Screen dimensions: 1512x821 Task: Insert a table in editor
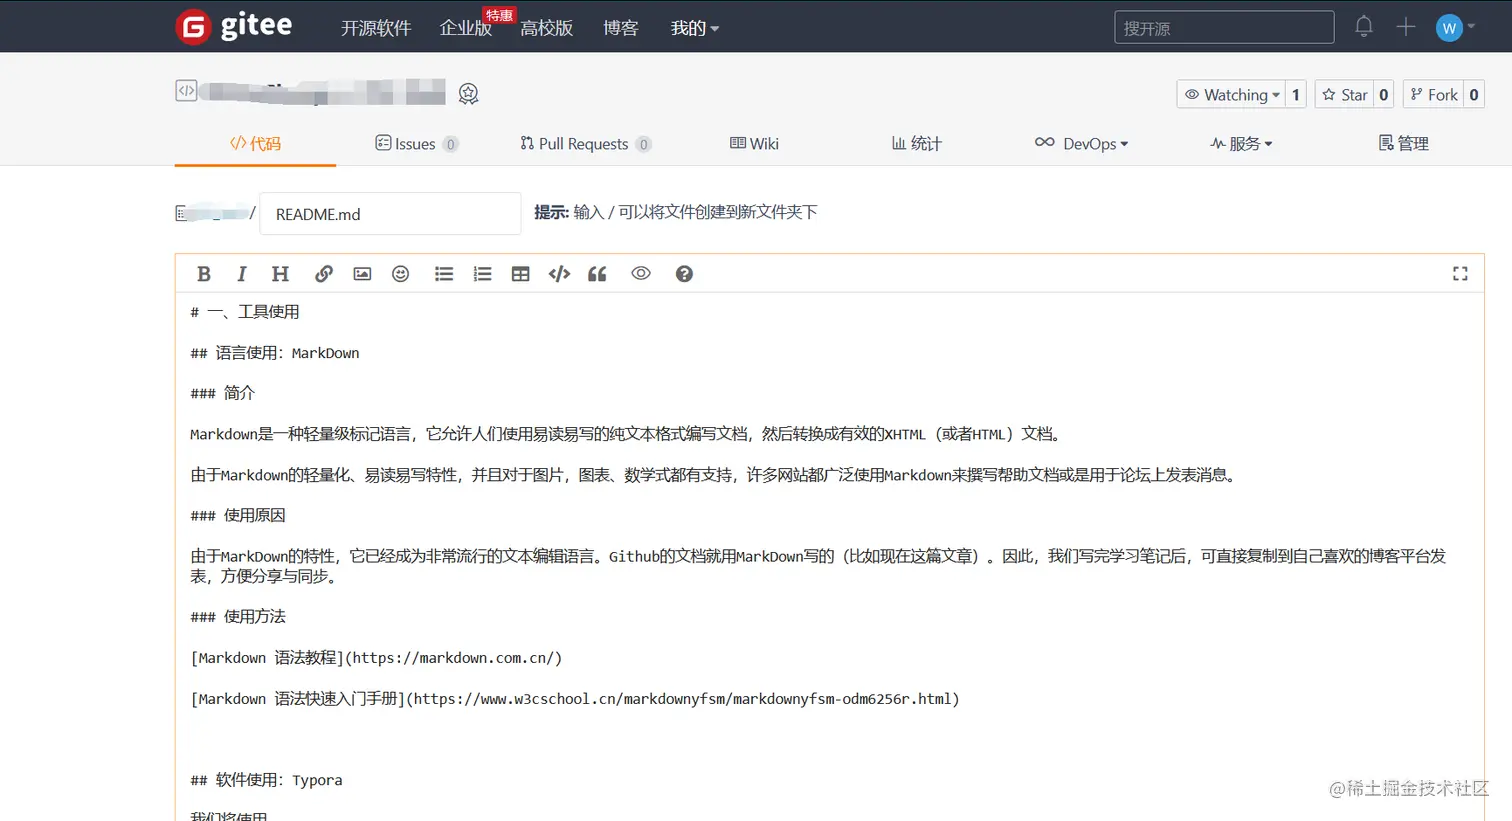click(x=521, y=274)
